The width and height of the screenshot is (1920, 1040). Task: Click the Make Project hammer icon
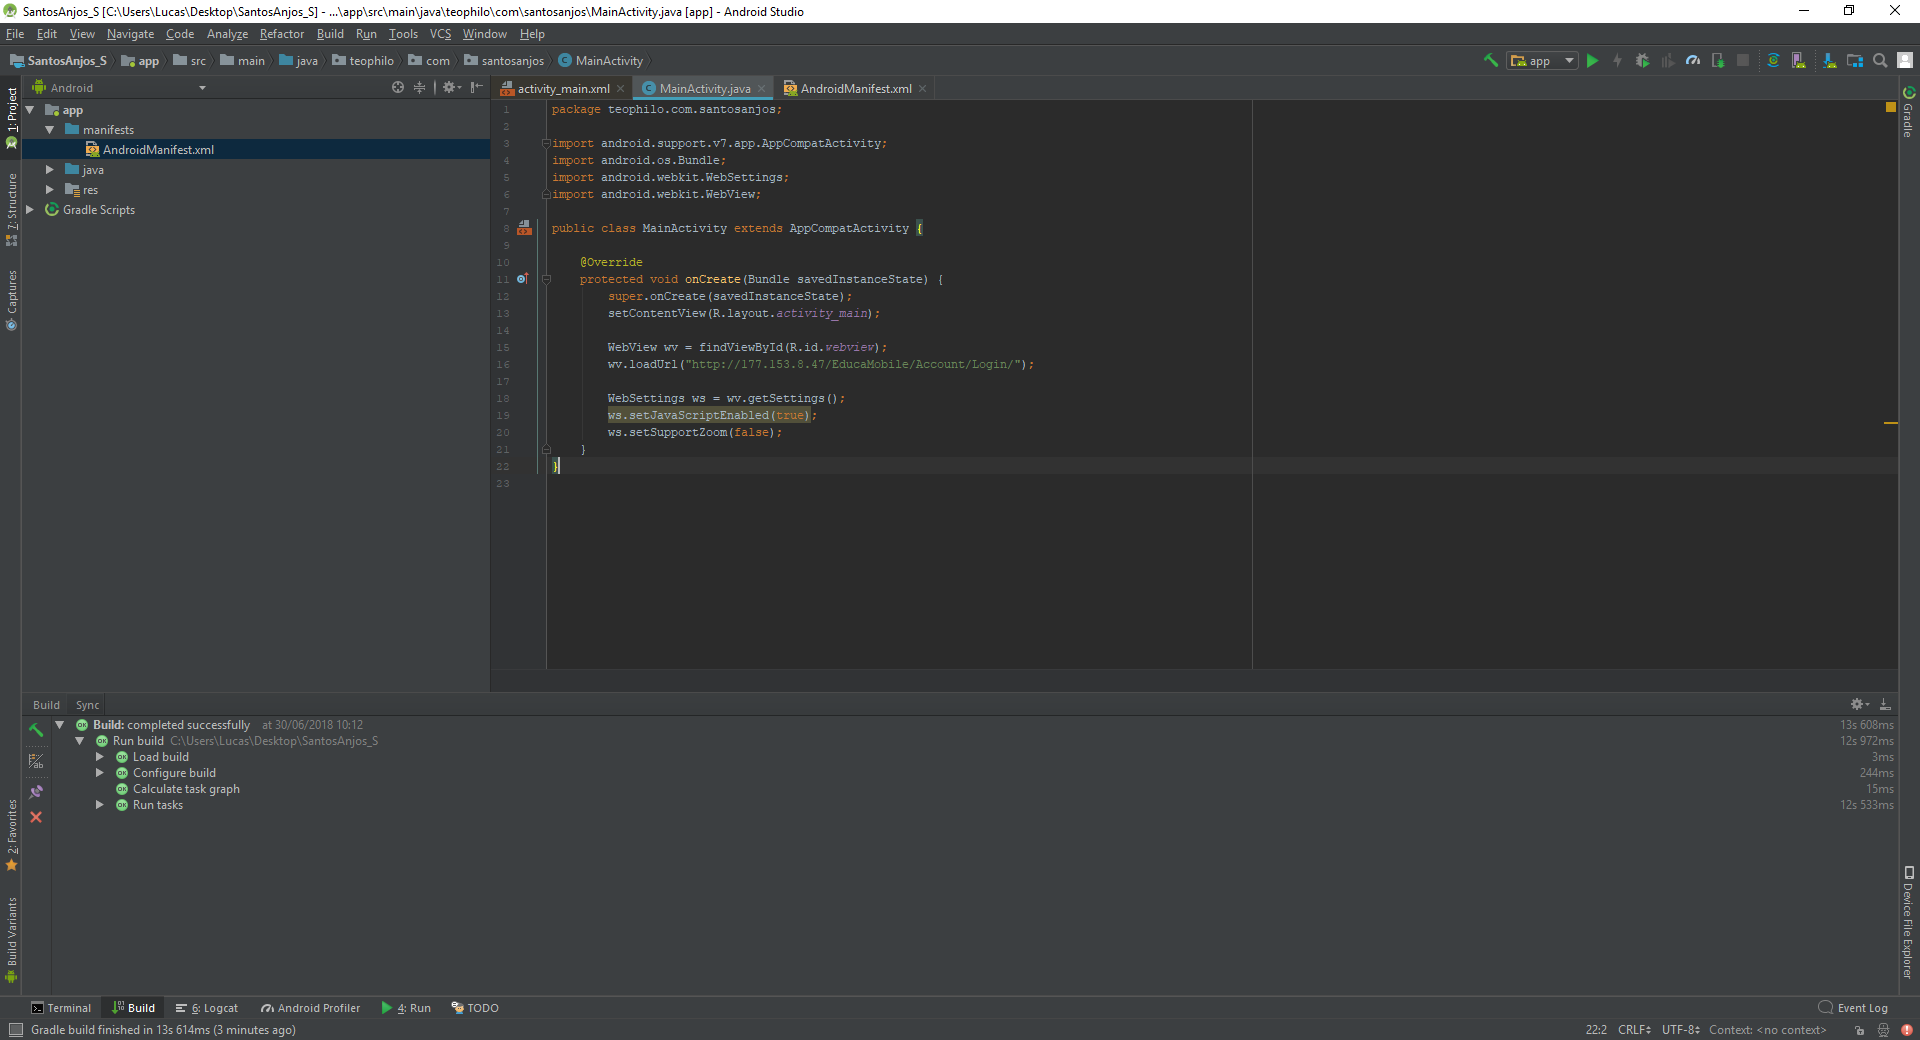click(x=1490, y=61)
